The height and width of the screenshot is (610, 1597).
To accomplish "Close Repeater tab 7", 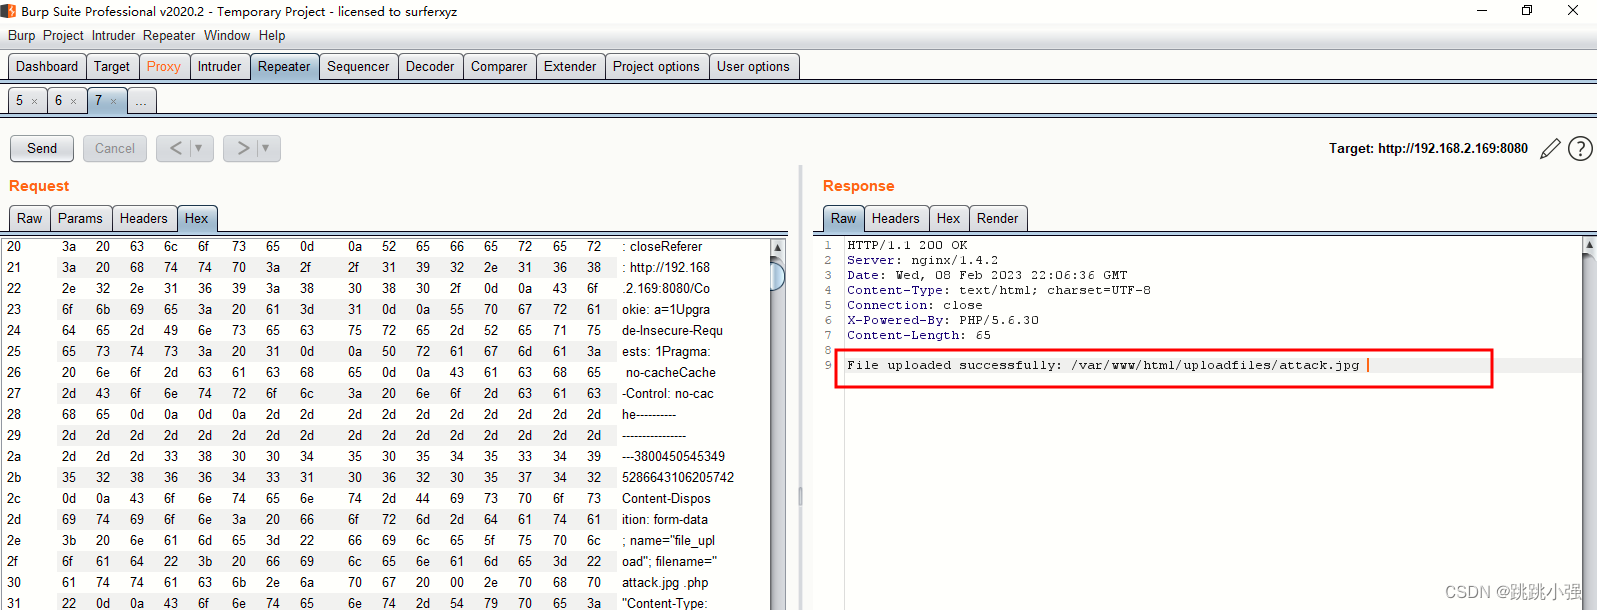I will [x=113, y=101].
